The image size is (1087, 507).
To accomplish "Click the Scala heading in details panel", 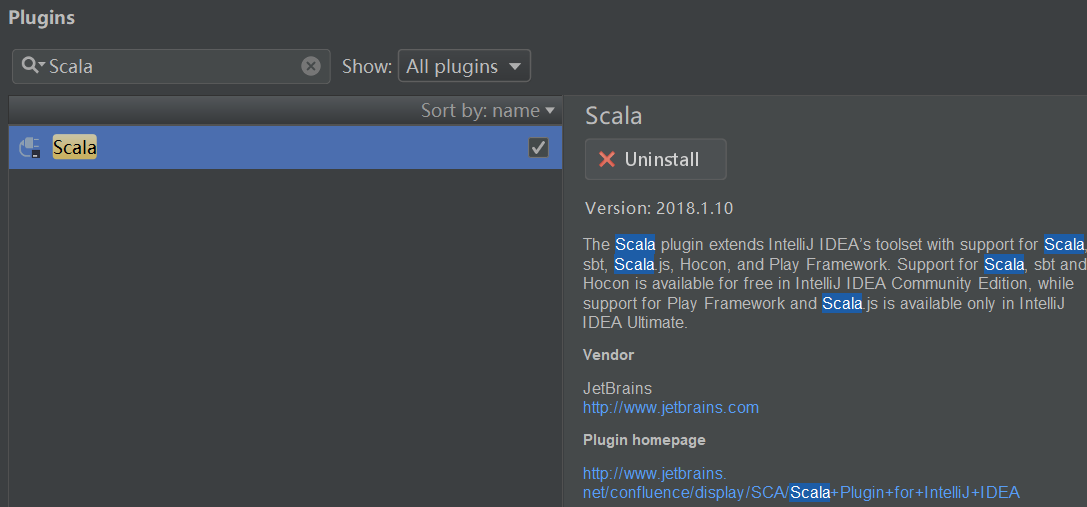I will pyautogui.click(x=613, y=116).
